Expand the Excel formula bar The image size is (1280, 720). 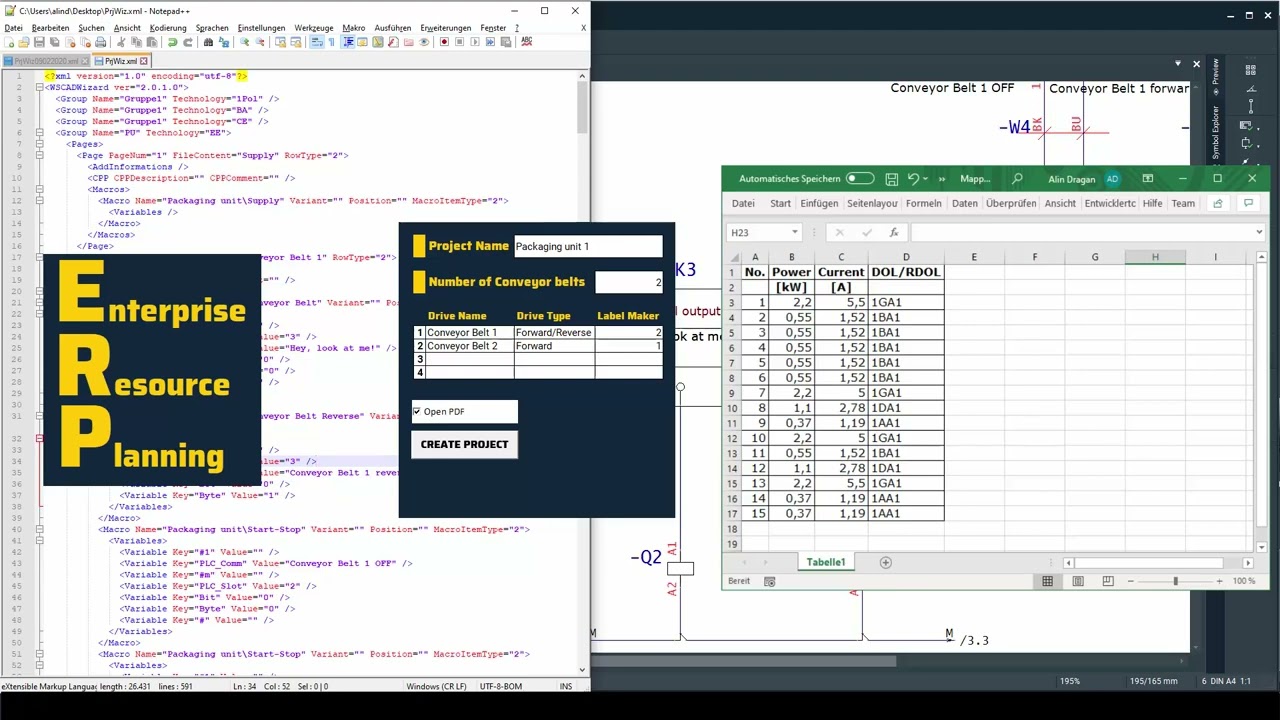coord(1259,233)
